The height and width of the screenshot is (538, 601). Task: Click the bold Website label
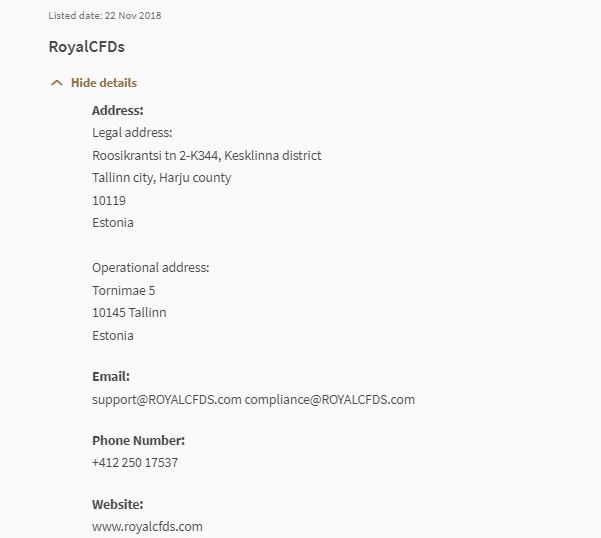(118, 504)
